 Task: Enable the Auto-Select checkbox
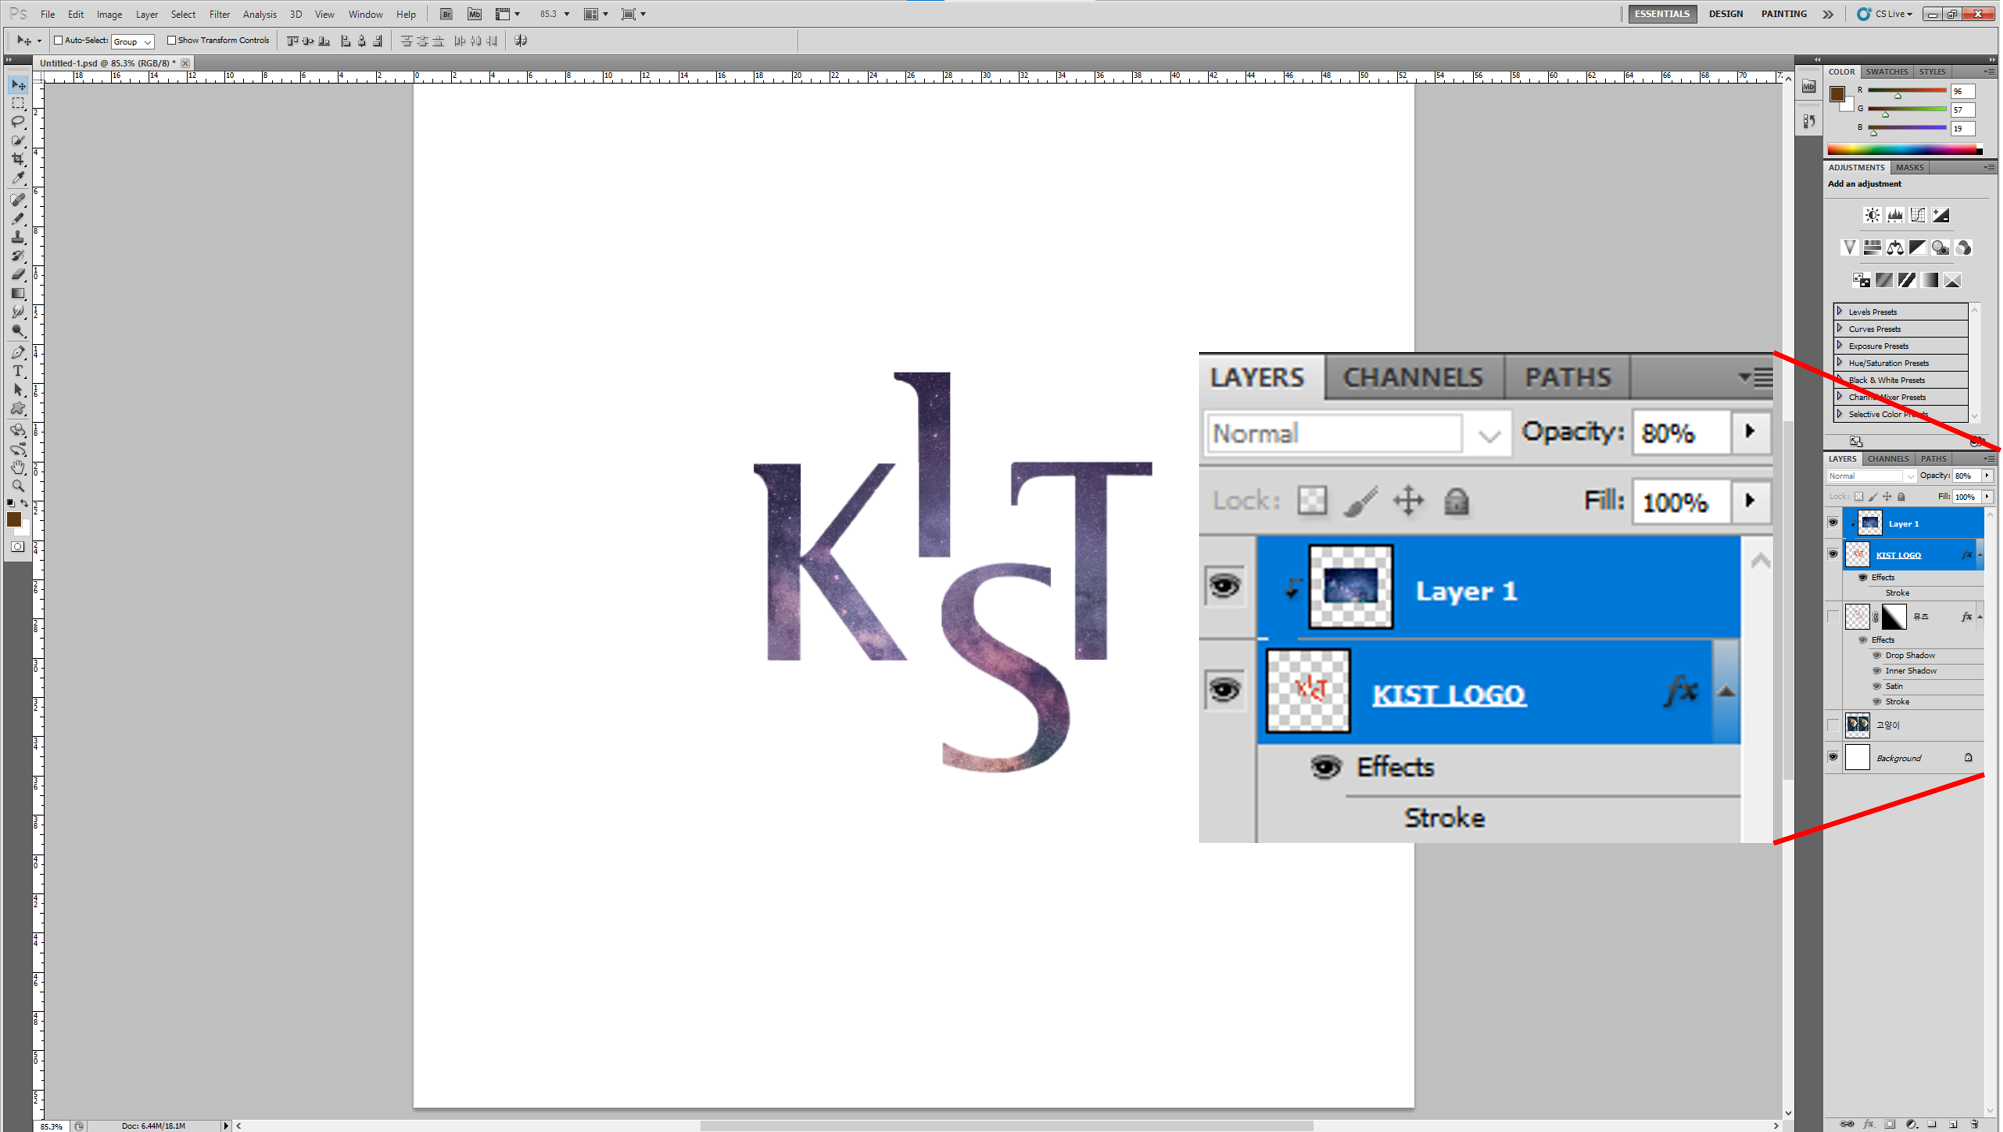tap(59, 41)
